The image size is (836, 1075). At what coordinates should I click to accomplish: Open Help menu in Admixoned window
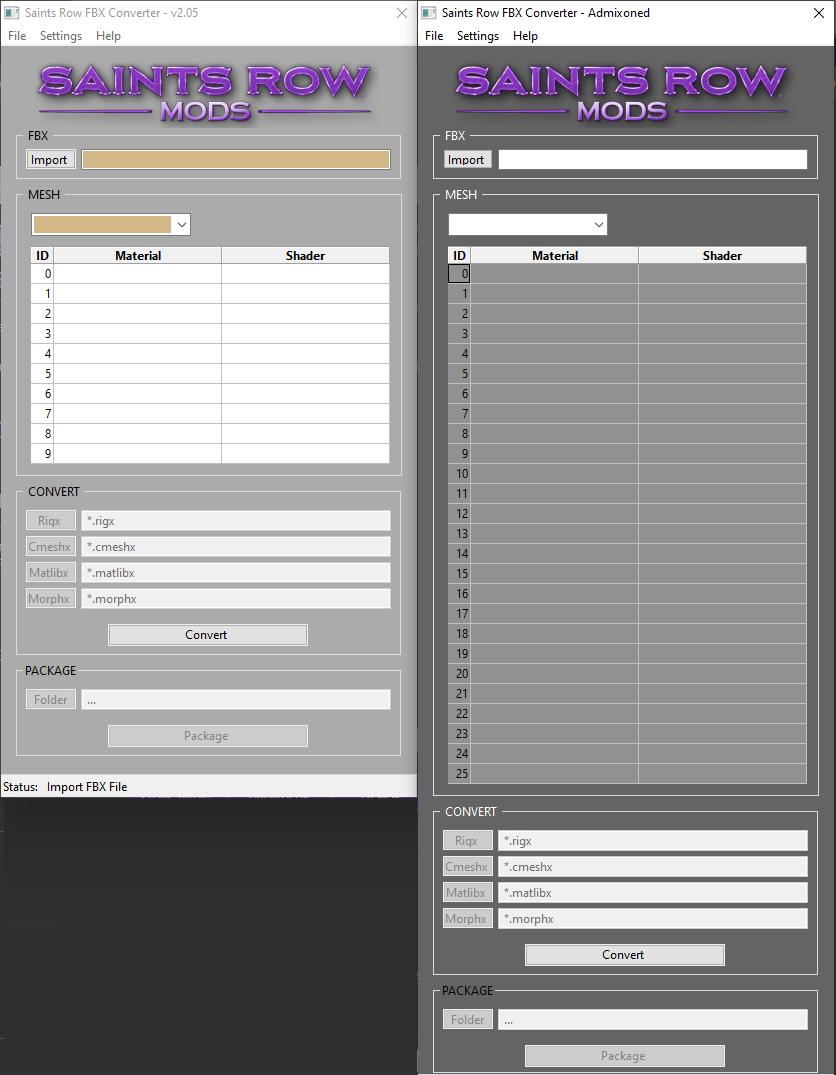pyautogui.click(x=525, y=36)
